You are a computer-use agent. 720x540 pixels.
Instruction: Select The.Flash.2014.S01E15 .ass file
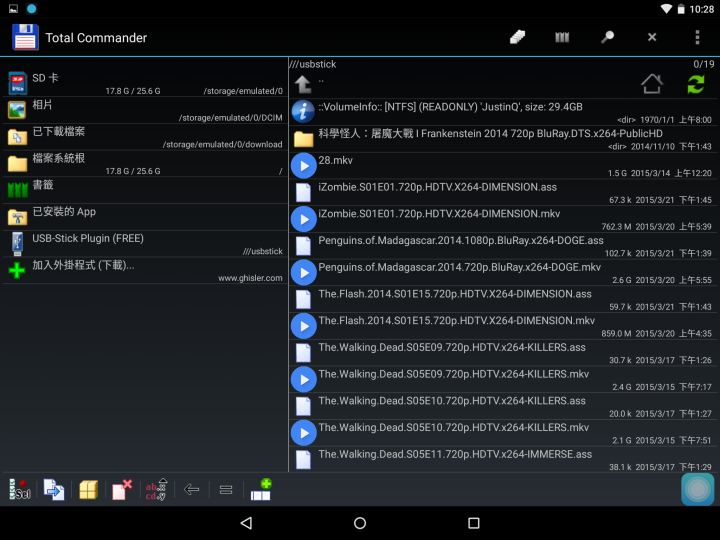tap(503, 299)
